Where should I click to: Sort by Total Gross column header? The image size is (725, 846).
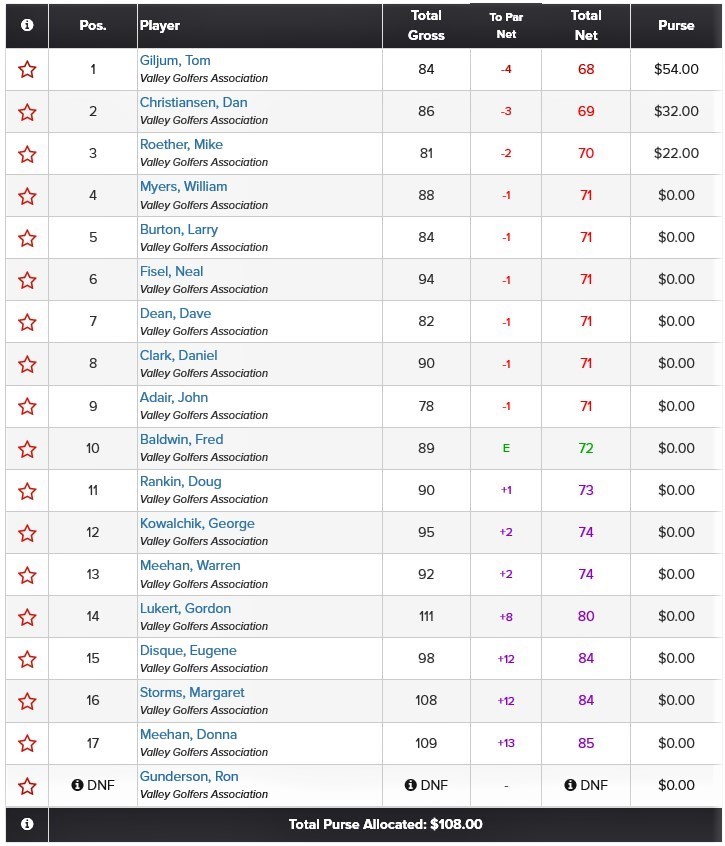pyautogui.click(x=426, y=25)
